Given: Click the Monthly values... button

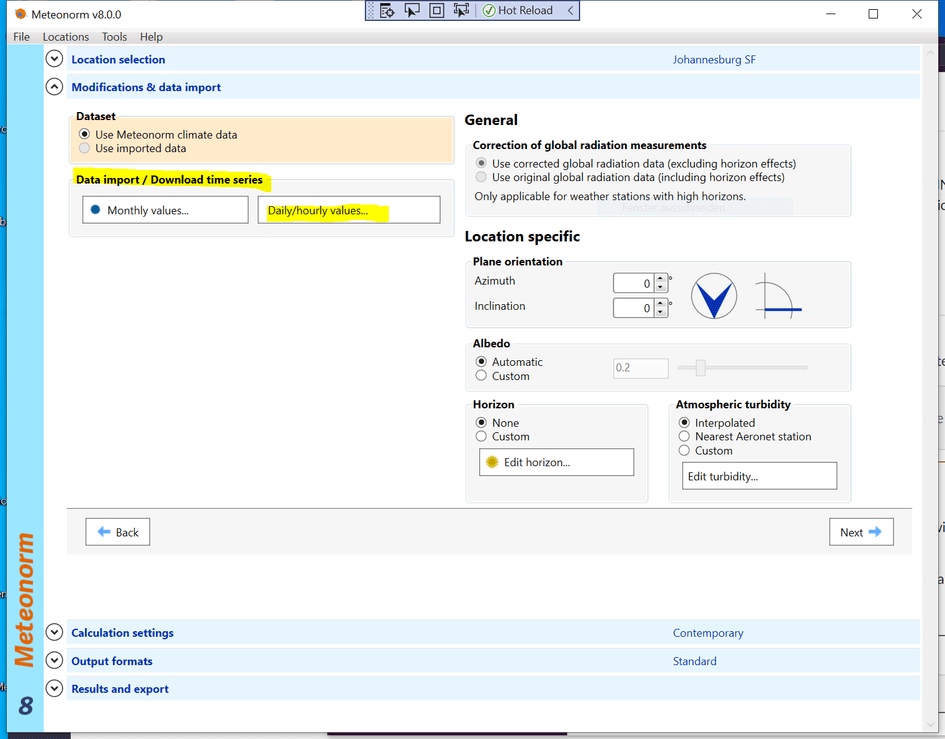Looking at the screenshot, I should click(x=165, y=210).
